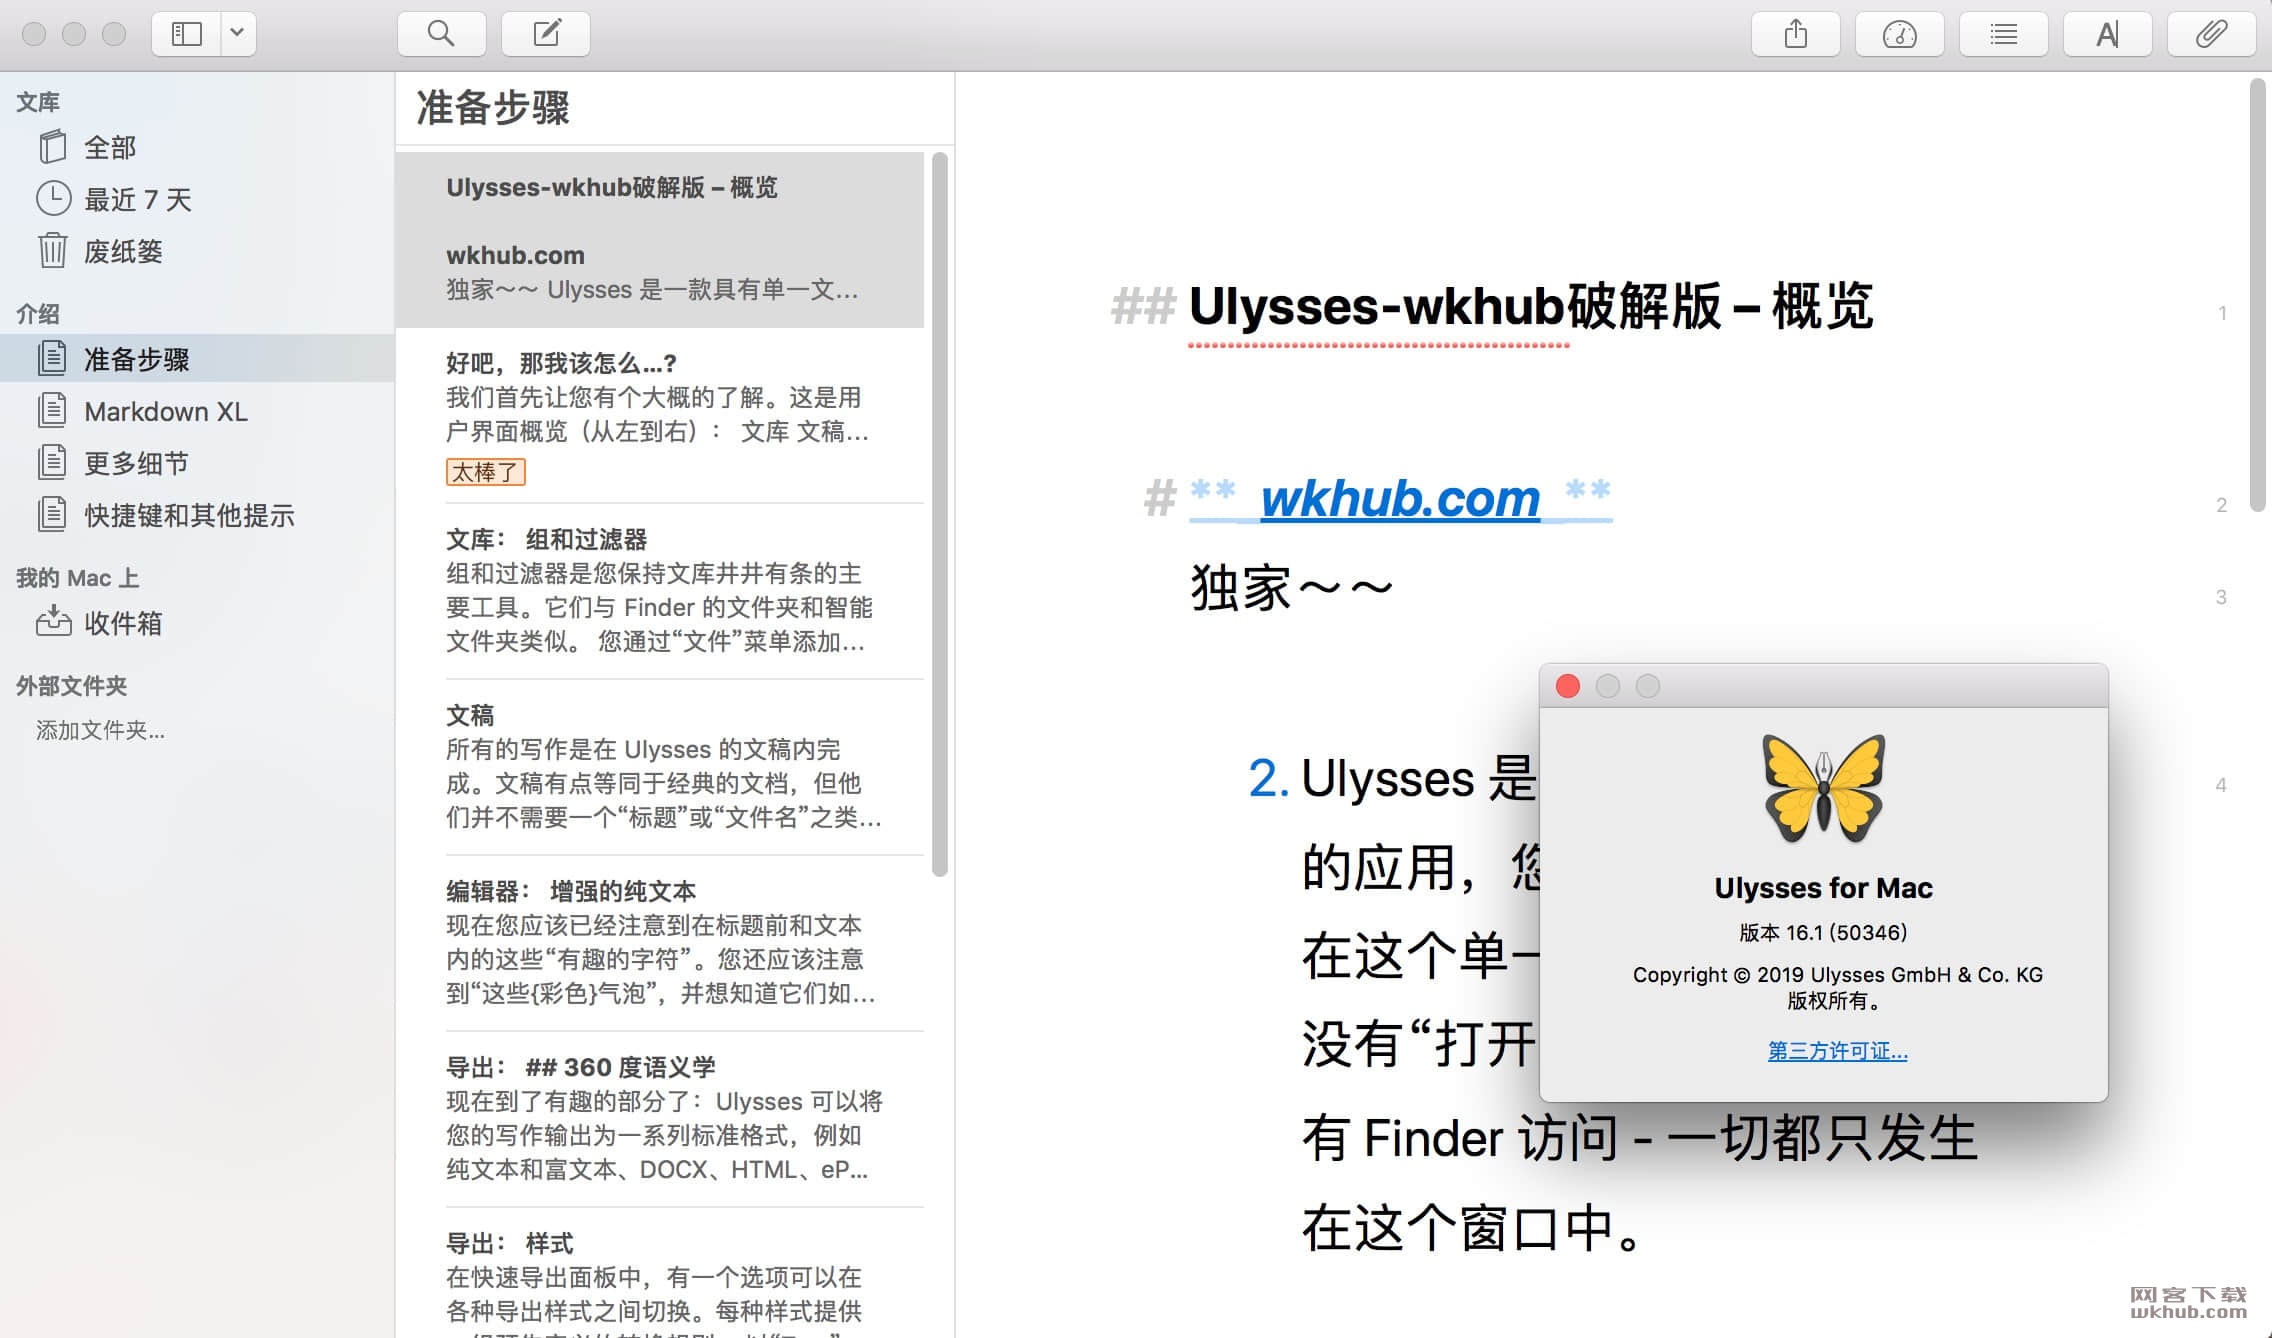The image size is (2272, 1338).
Task: Open the attachments paperclip panel
Action: point(2212,34)
